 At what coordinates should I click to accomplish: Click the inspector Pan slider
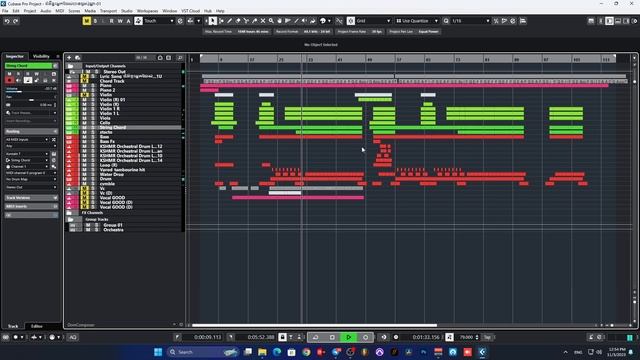[31, 100]
